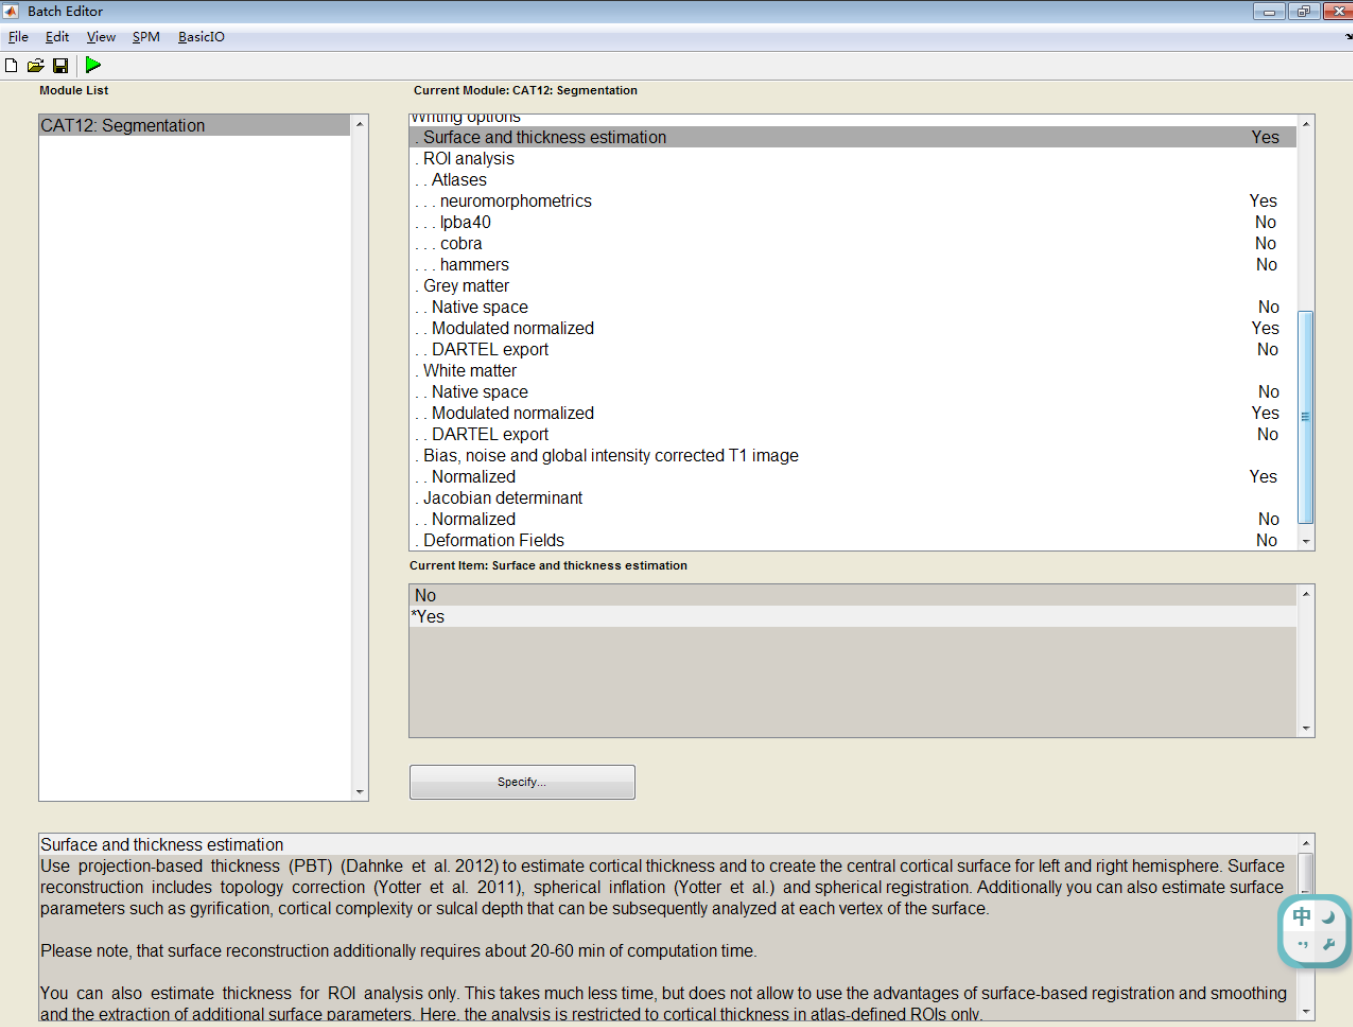Open the View menu
1353x1027 pixels.
coord(101,37)
